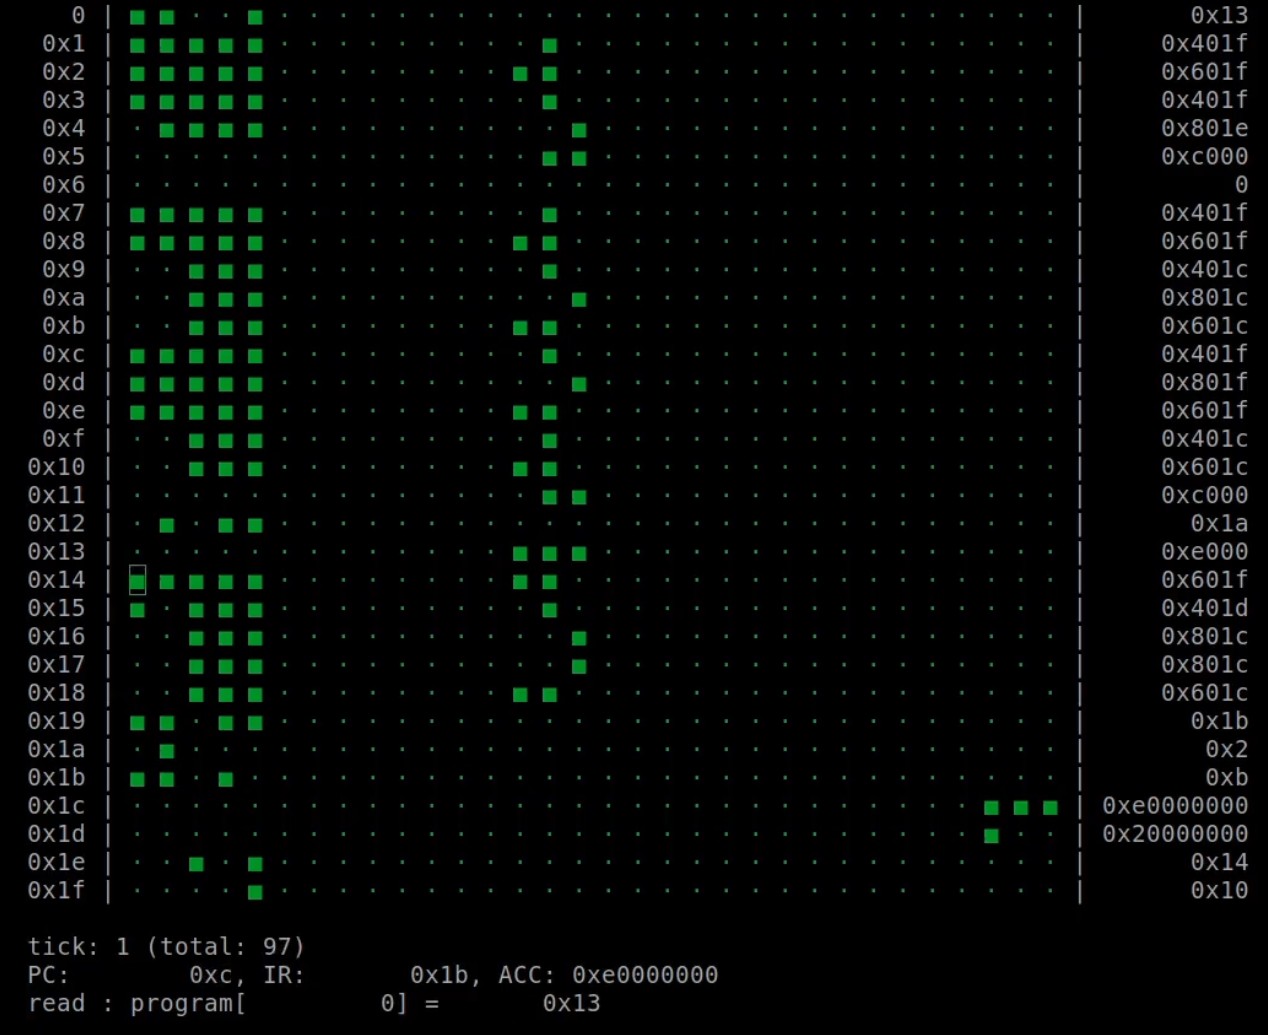Select the row address label 0x1c
Image resolution: width=1268 pixels, height=1035 pixels.
coord(56,806)
